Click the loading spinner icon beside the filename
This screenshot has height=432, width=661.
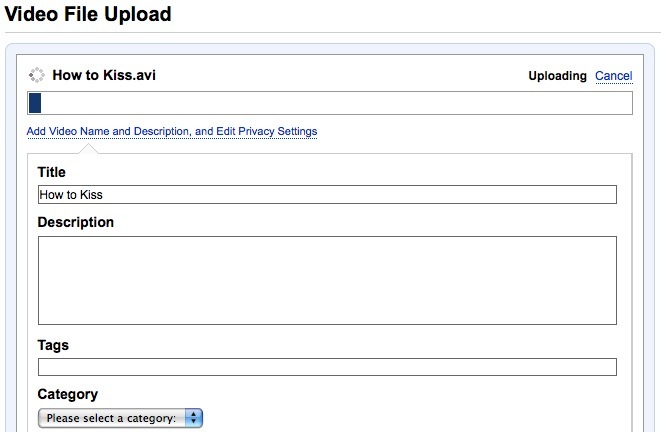(38, 75)
